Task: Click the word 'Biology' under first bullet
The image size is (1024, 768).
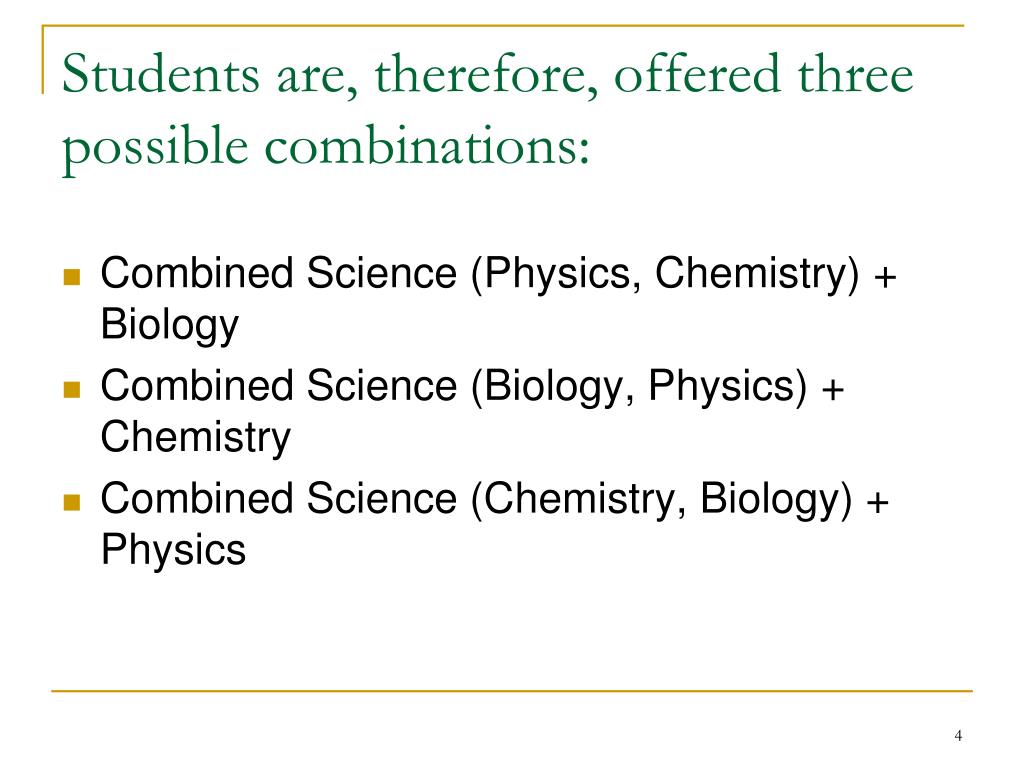Action: pos(170,325)
